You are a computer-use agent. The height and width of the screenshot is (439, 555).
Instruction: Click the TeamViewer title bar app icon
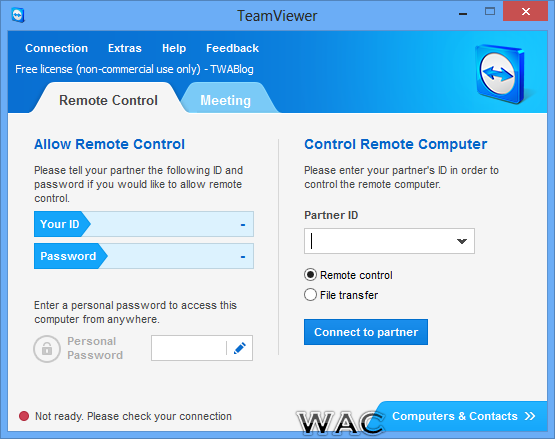click(x=18, y=16)
